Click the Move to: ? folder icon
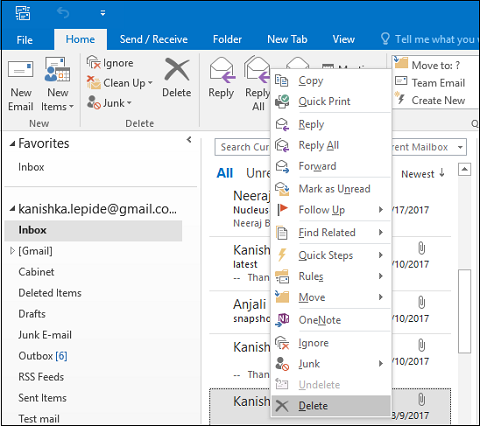Image resolution: width=480 pixels, height=426 pixels. tap(401, 63)
